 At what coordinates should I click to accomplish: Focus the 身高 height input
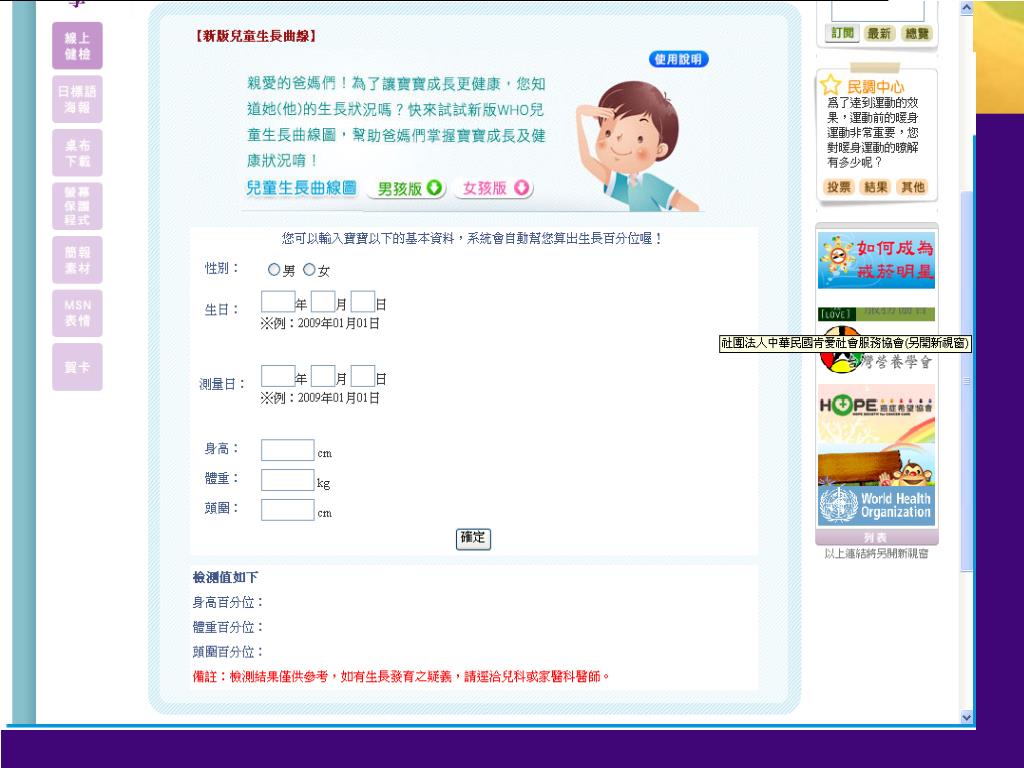pos(288,450)
